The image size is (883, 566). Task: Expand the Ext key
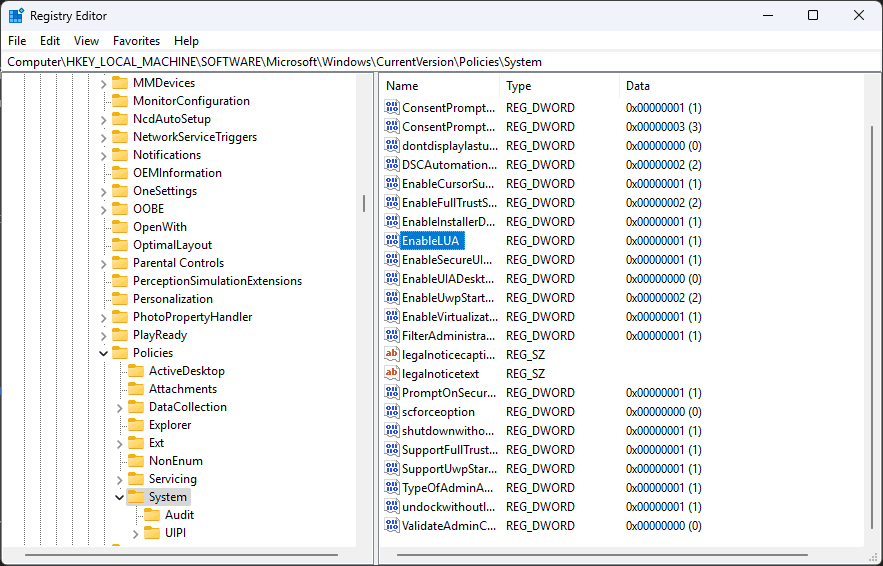119,443
